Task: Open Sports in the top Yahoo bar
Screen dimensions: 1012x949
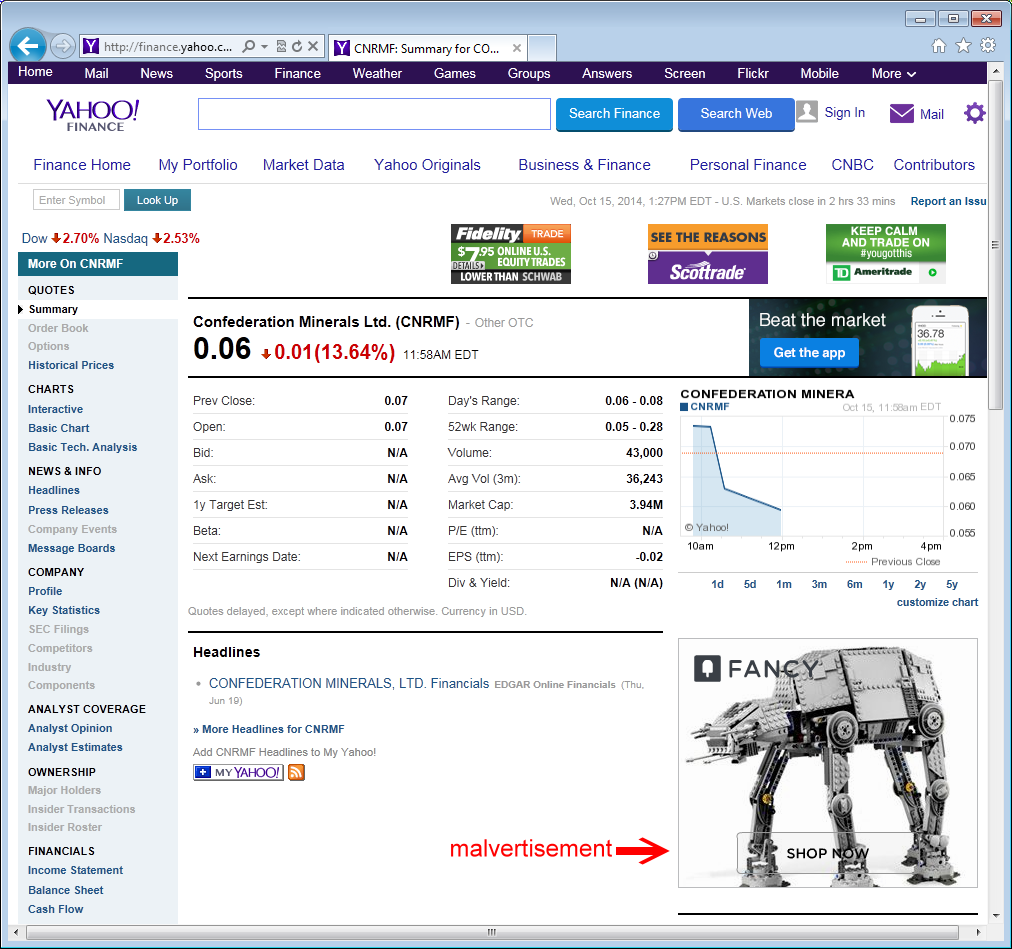Action: pos(223,74)
